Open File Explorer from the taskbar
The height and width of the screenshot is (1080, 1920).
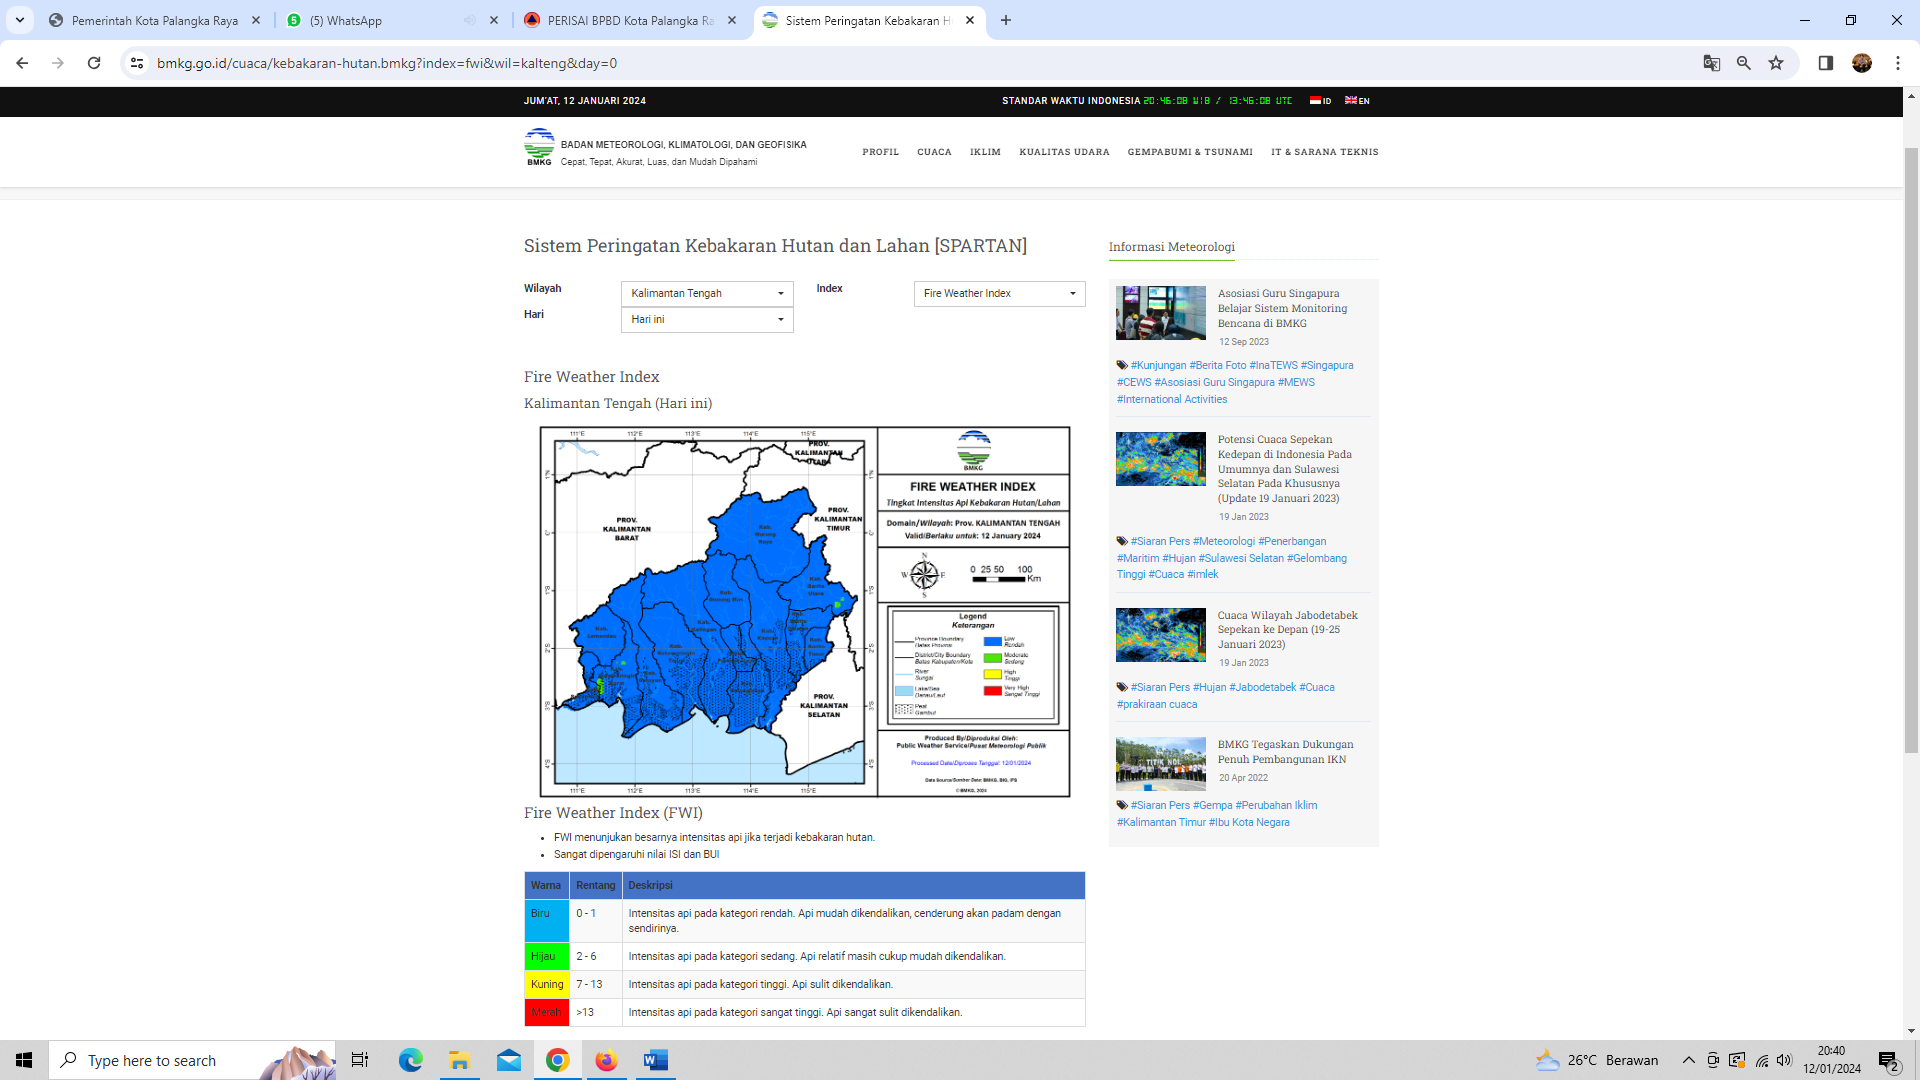[x=459, y=1060]
